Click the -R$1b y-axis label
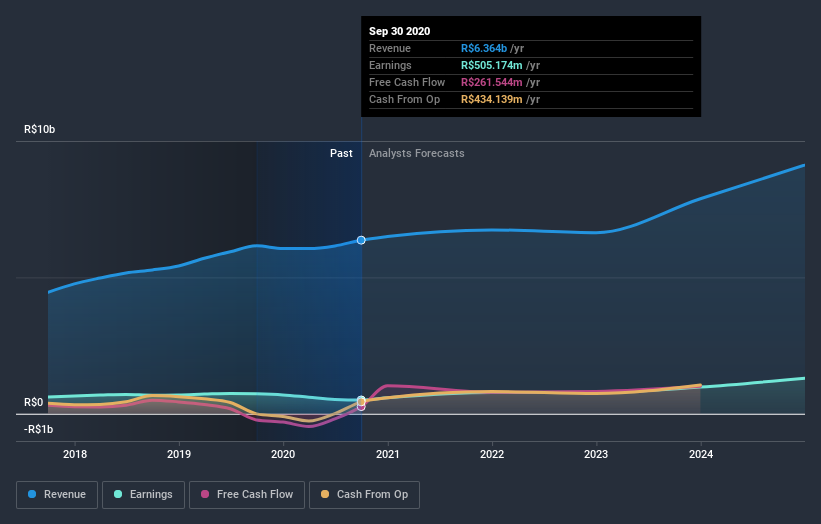 [x=38, y=429]
